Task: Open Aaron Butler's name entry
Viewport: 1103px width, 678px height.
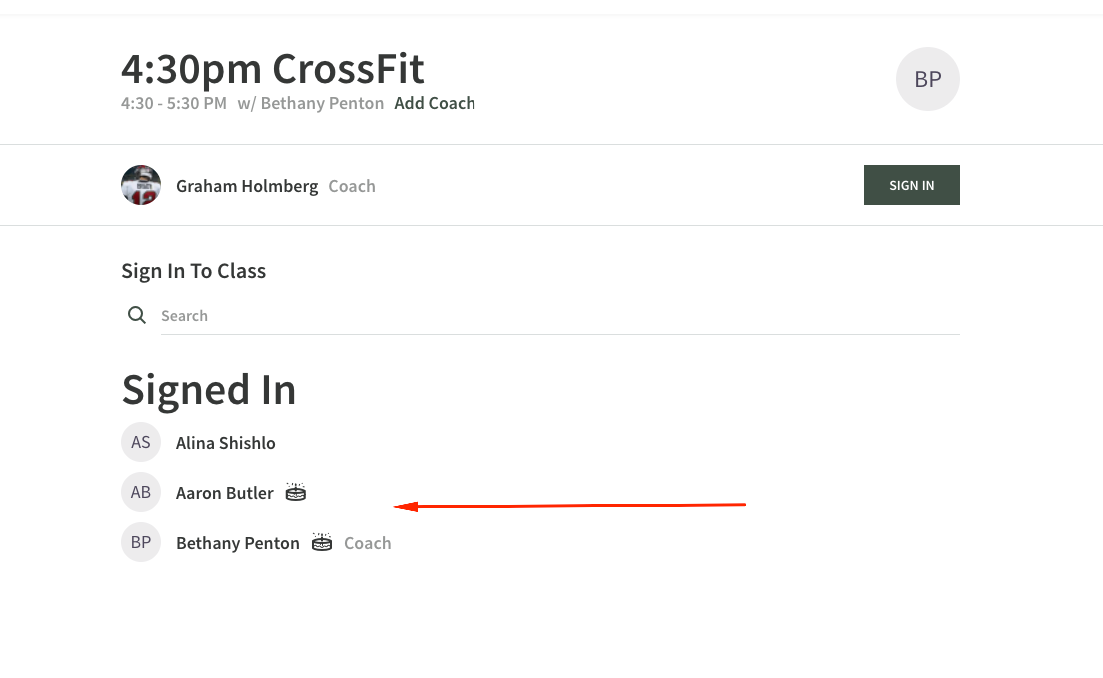Action: (224, 493)
